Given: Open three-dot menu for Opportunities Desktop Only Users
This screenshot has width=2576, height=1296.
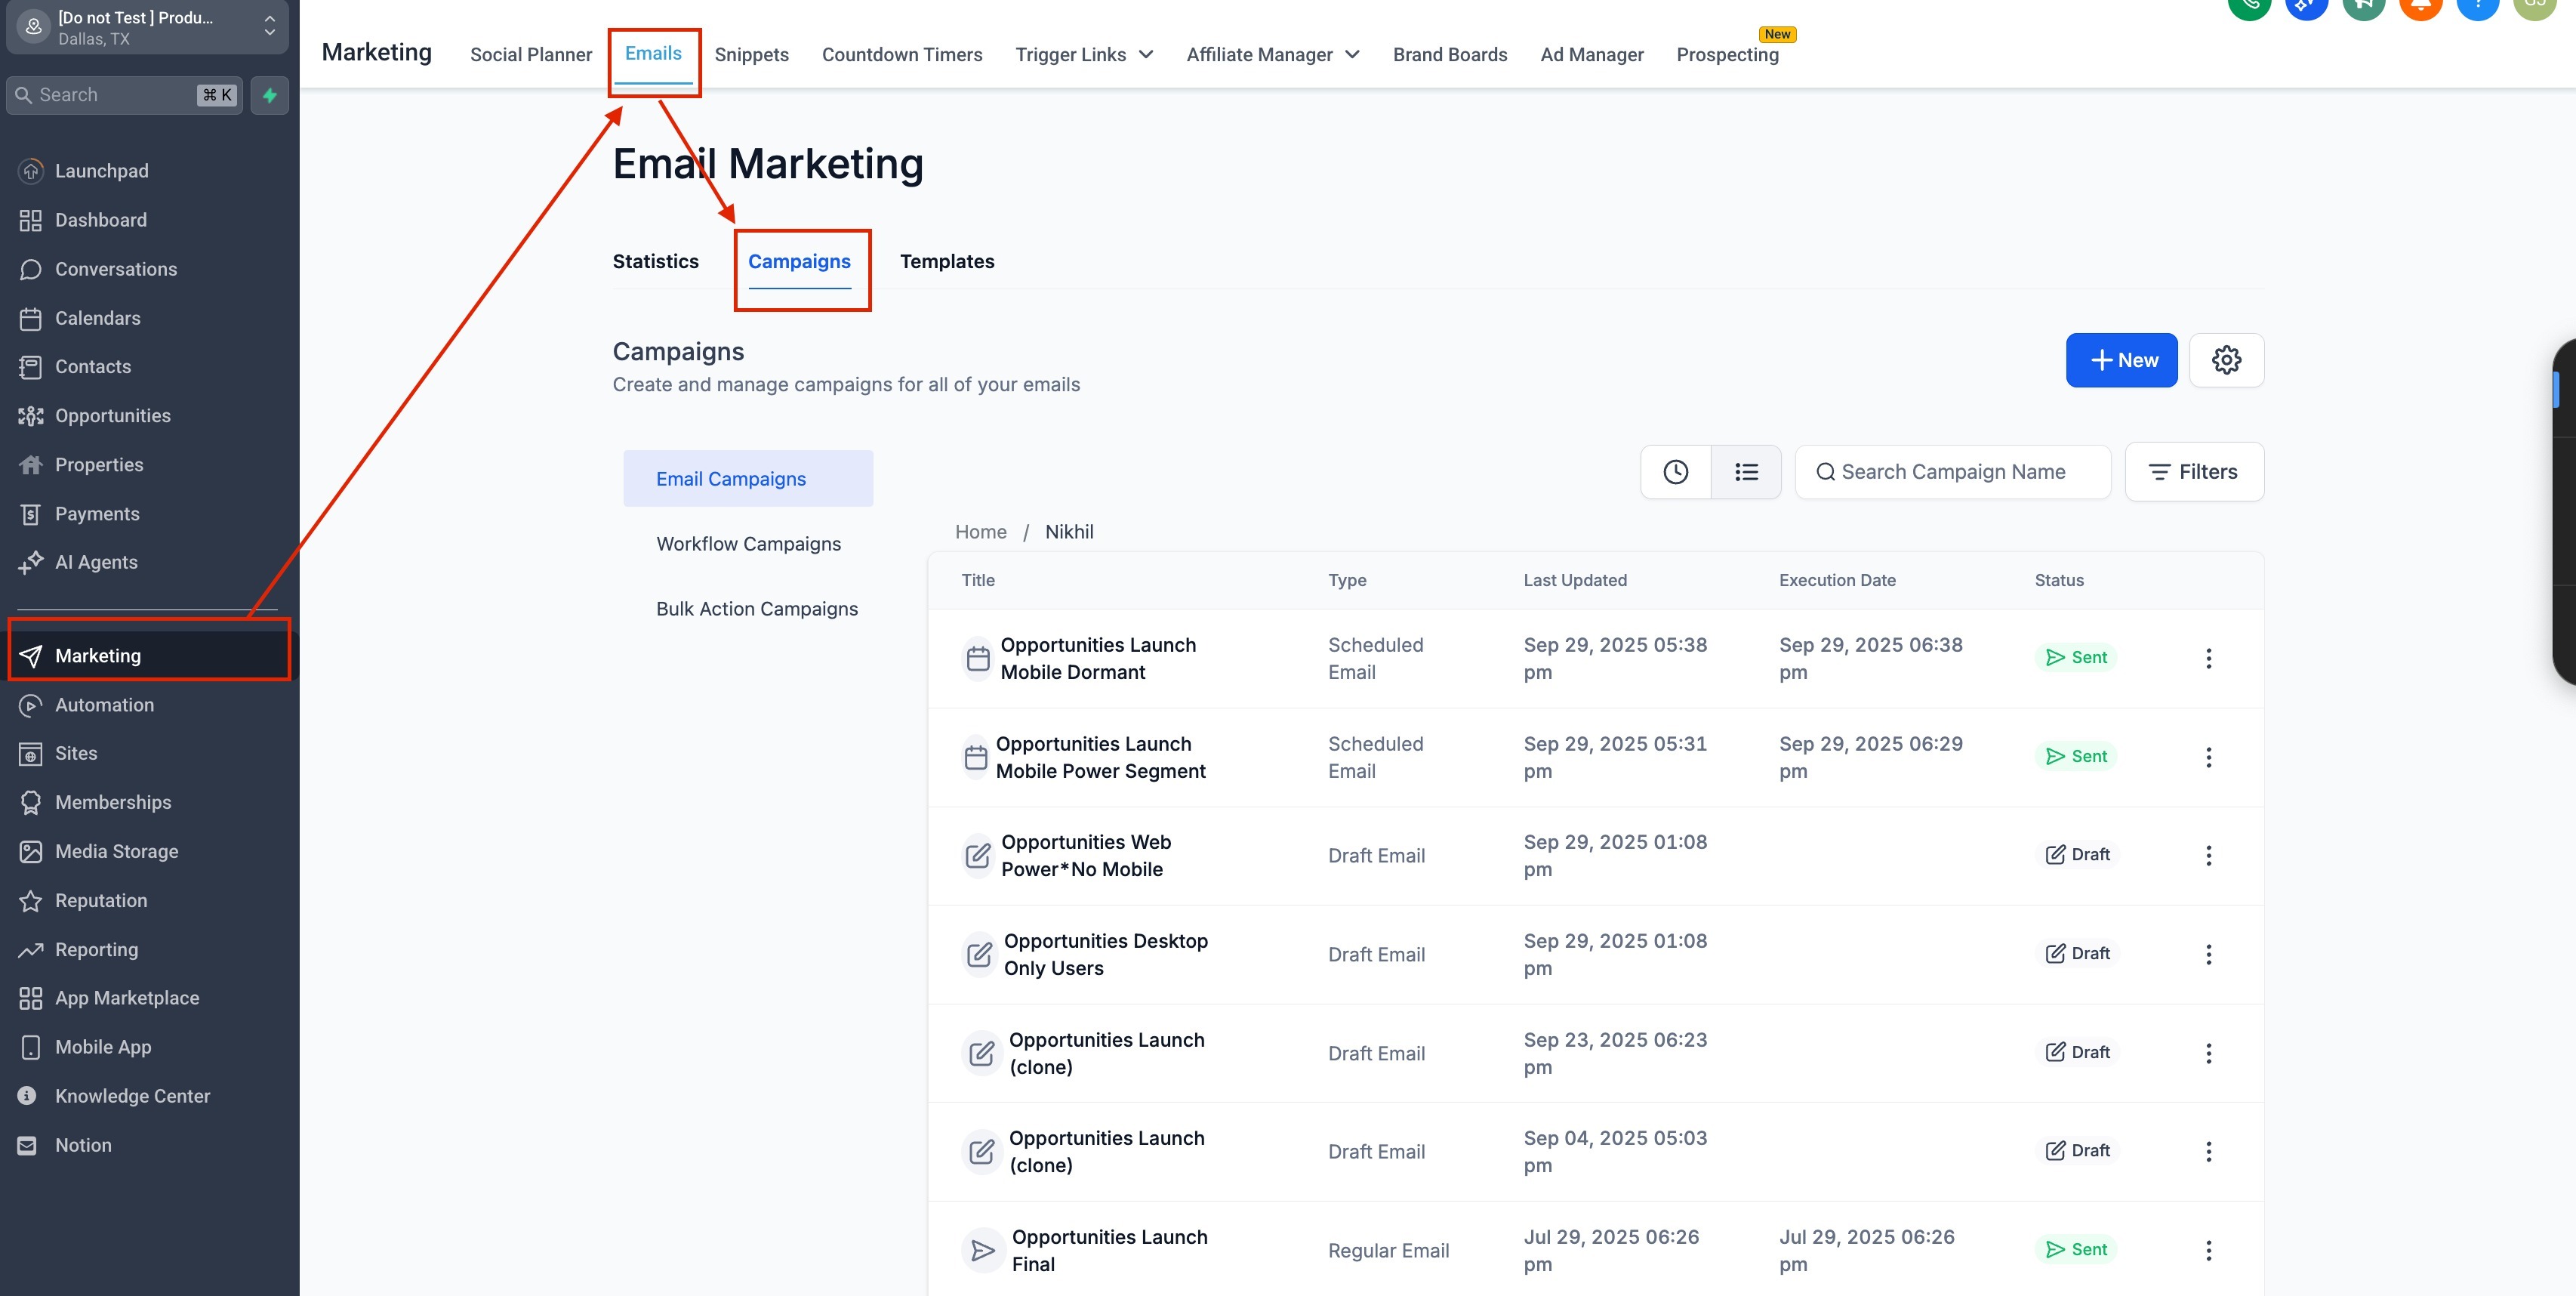Looking at the screenshot, I should [x=2208, y=955].
